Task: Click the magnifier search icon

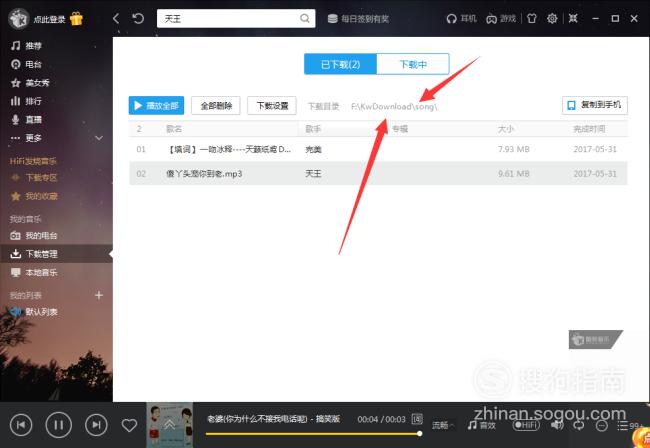Action: tap(305, 18)
